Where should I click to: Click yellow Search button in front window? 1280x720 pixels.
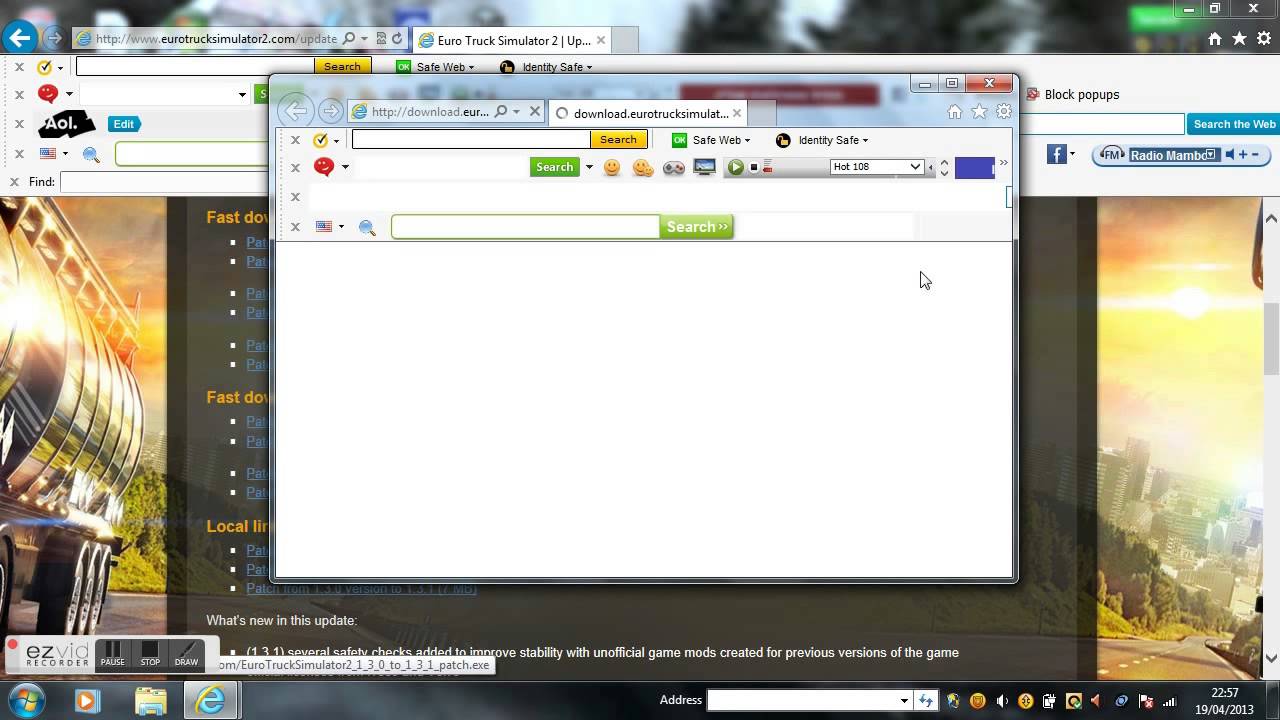tap(618, 140)
